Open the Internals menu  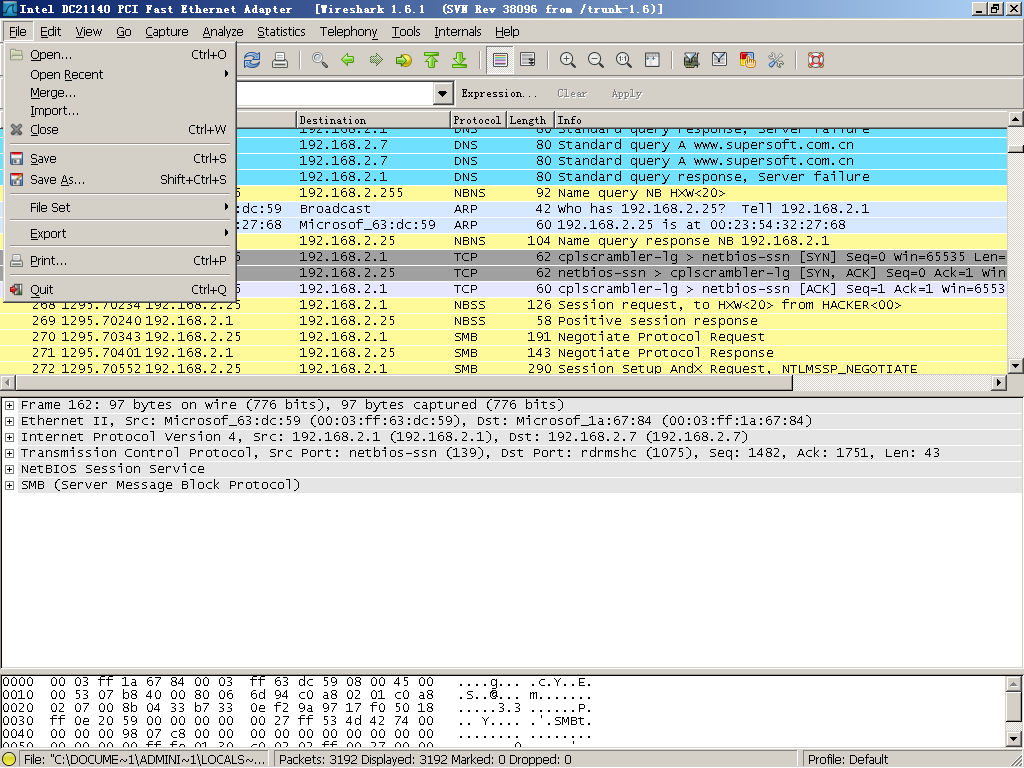pyautogui.click(x=458, y=31)
